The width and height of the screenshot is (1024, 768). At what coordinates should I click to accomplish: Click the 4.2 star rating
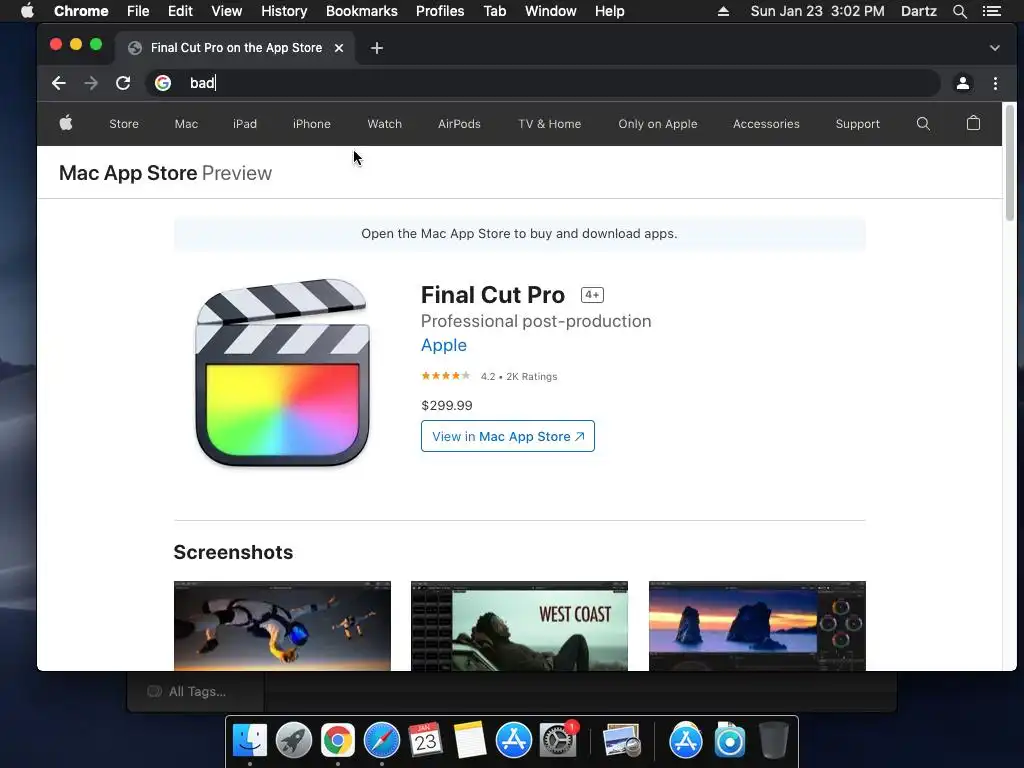445,376
